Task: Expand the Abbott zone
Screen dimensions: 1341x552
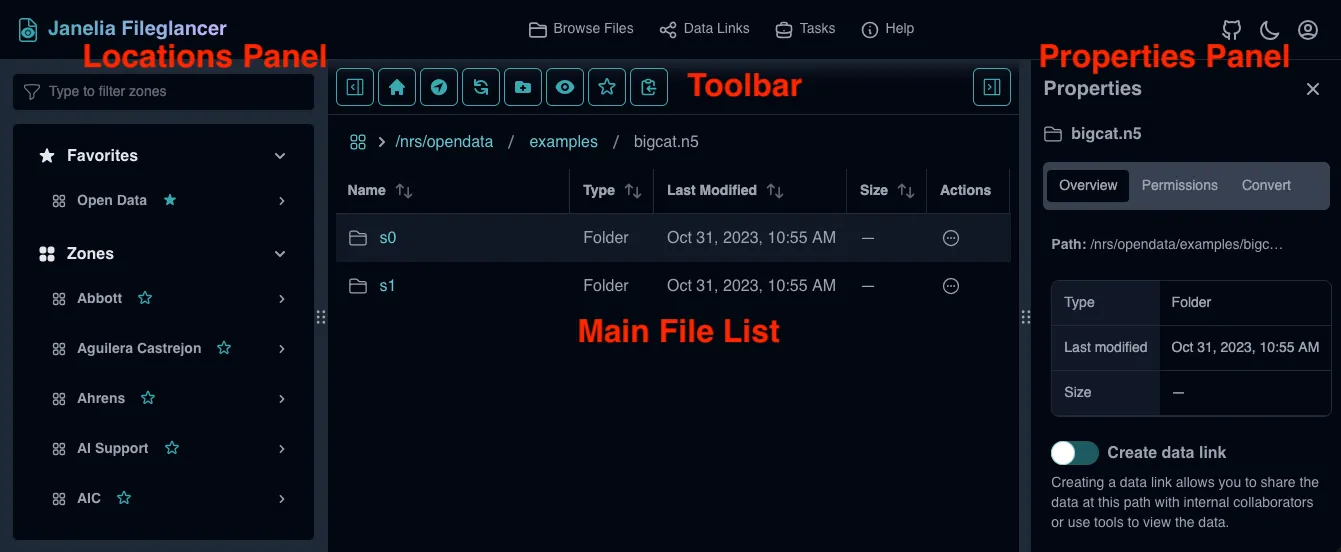Action: [x=282, y=299]
